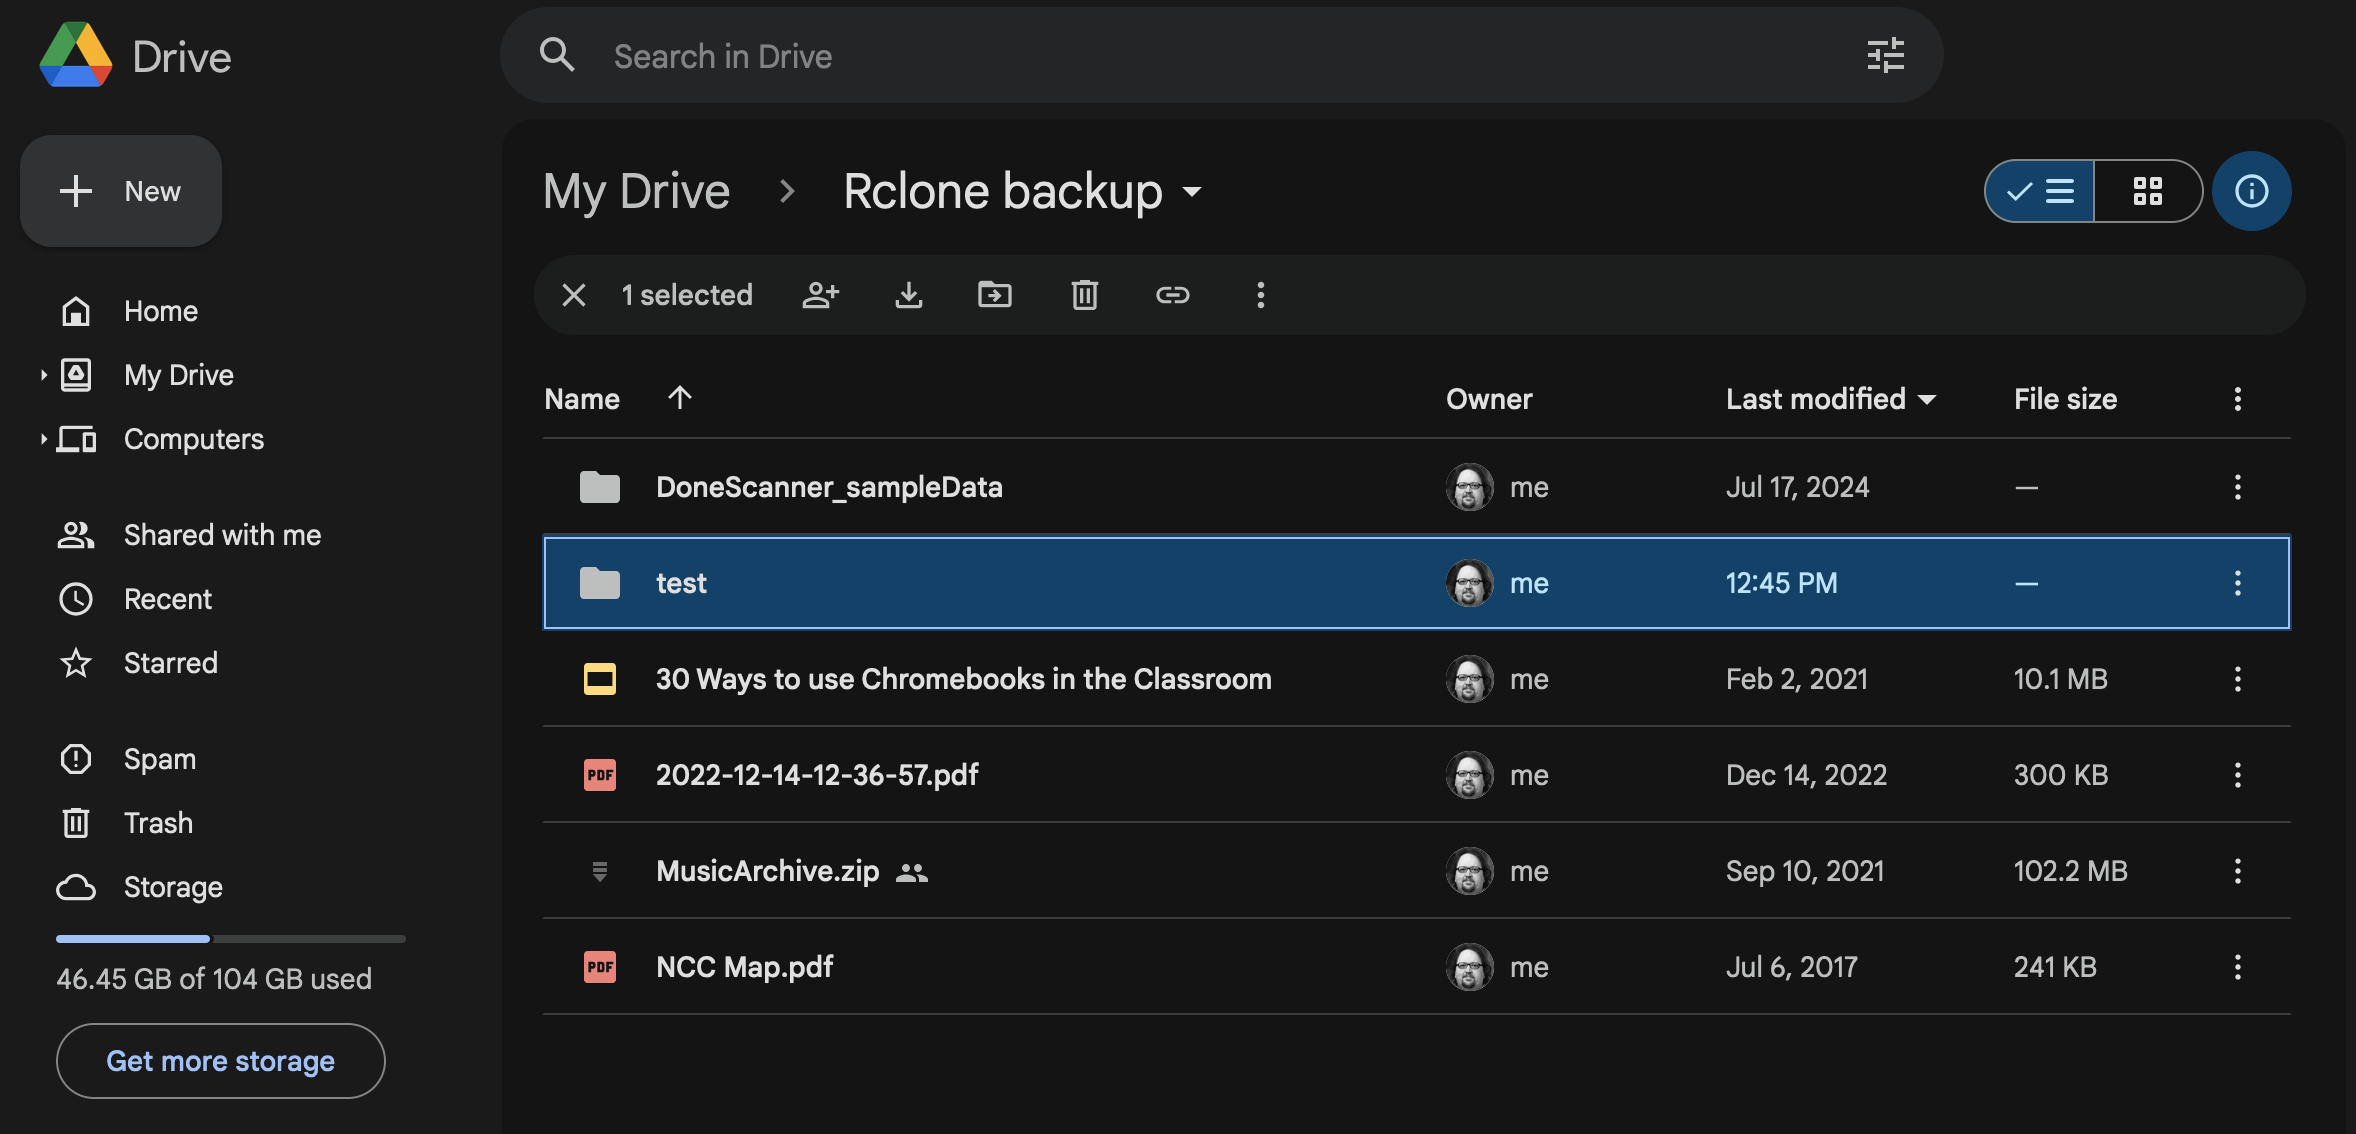Click the storage usage progress bar
Image resolution: width=2356 pixels, height=1134 pixels.
pyautogui.click(x=230, y=939)
